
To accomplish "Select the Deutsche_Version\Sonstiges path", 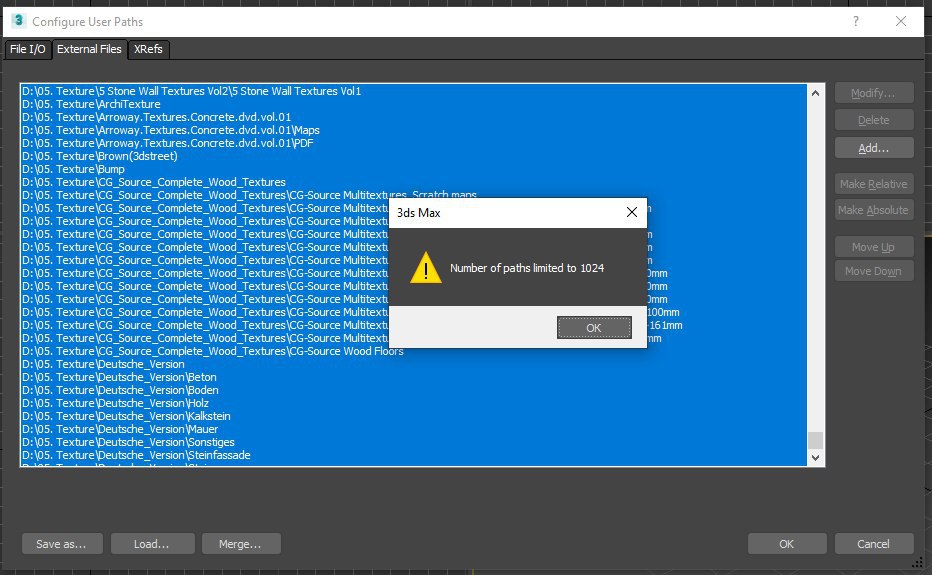I will (x=413, y=442).
